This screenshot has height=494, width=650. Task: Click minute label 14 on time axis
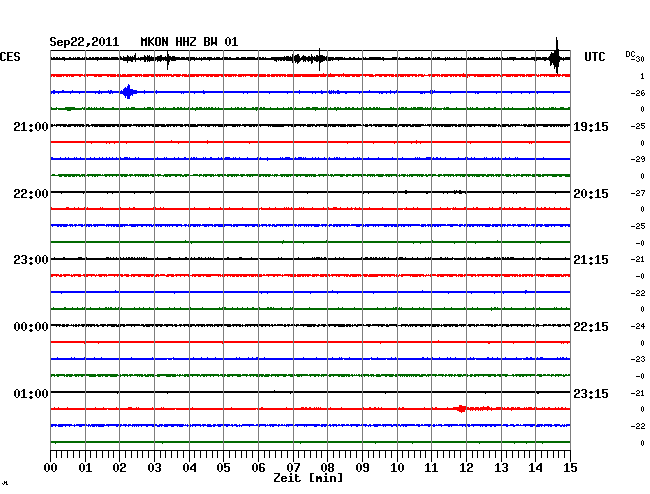point(535,468)
